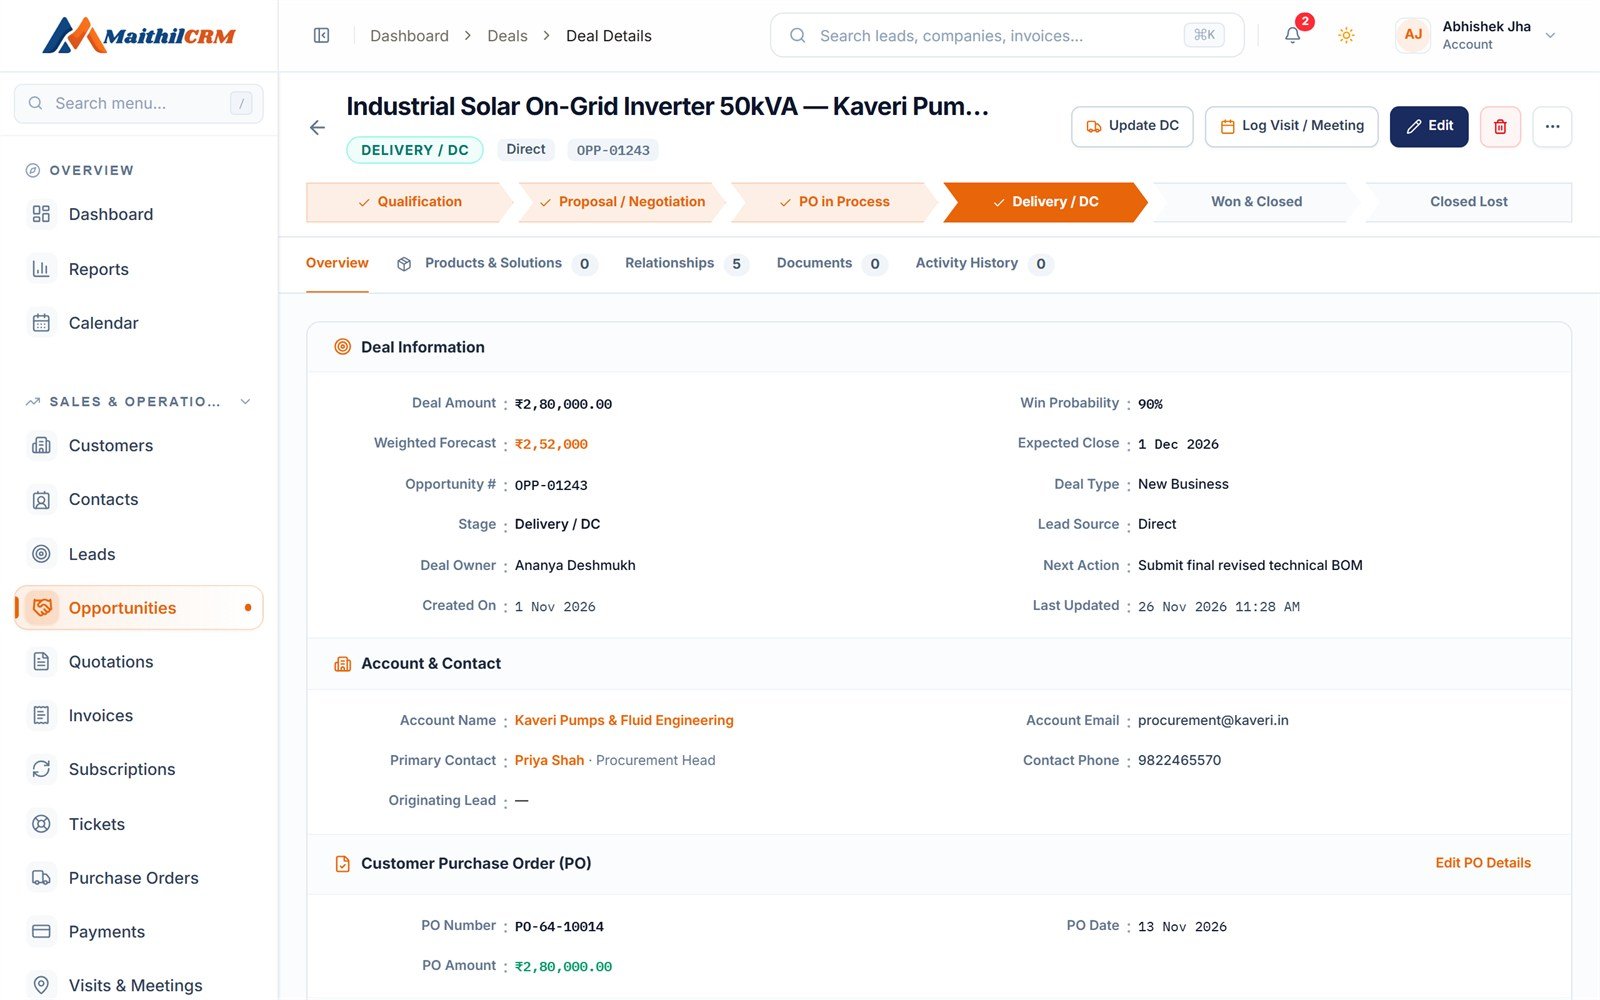Click PO number PO-64-10014
The height and width of the screenshot is (1000, 1600).
tap(559, 927)
